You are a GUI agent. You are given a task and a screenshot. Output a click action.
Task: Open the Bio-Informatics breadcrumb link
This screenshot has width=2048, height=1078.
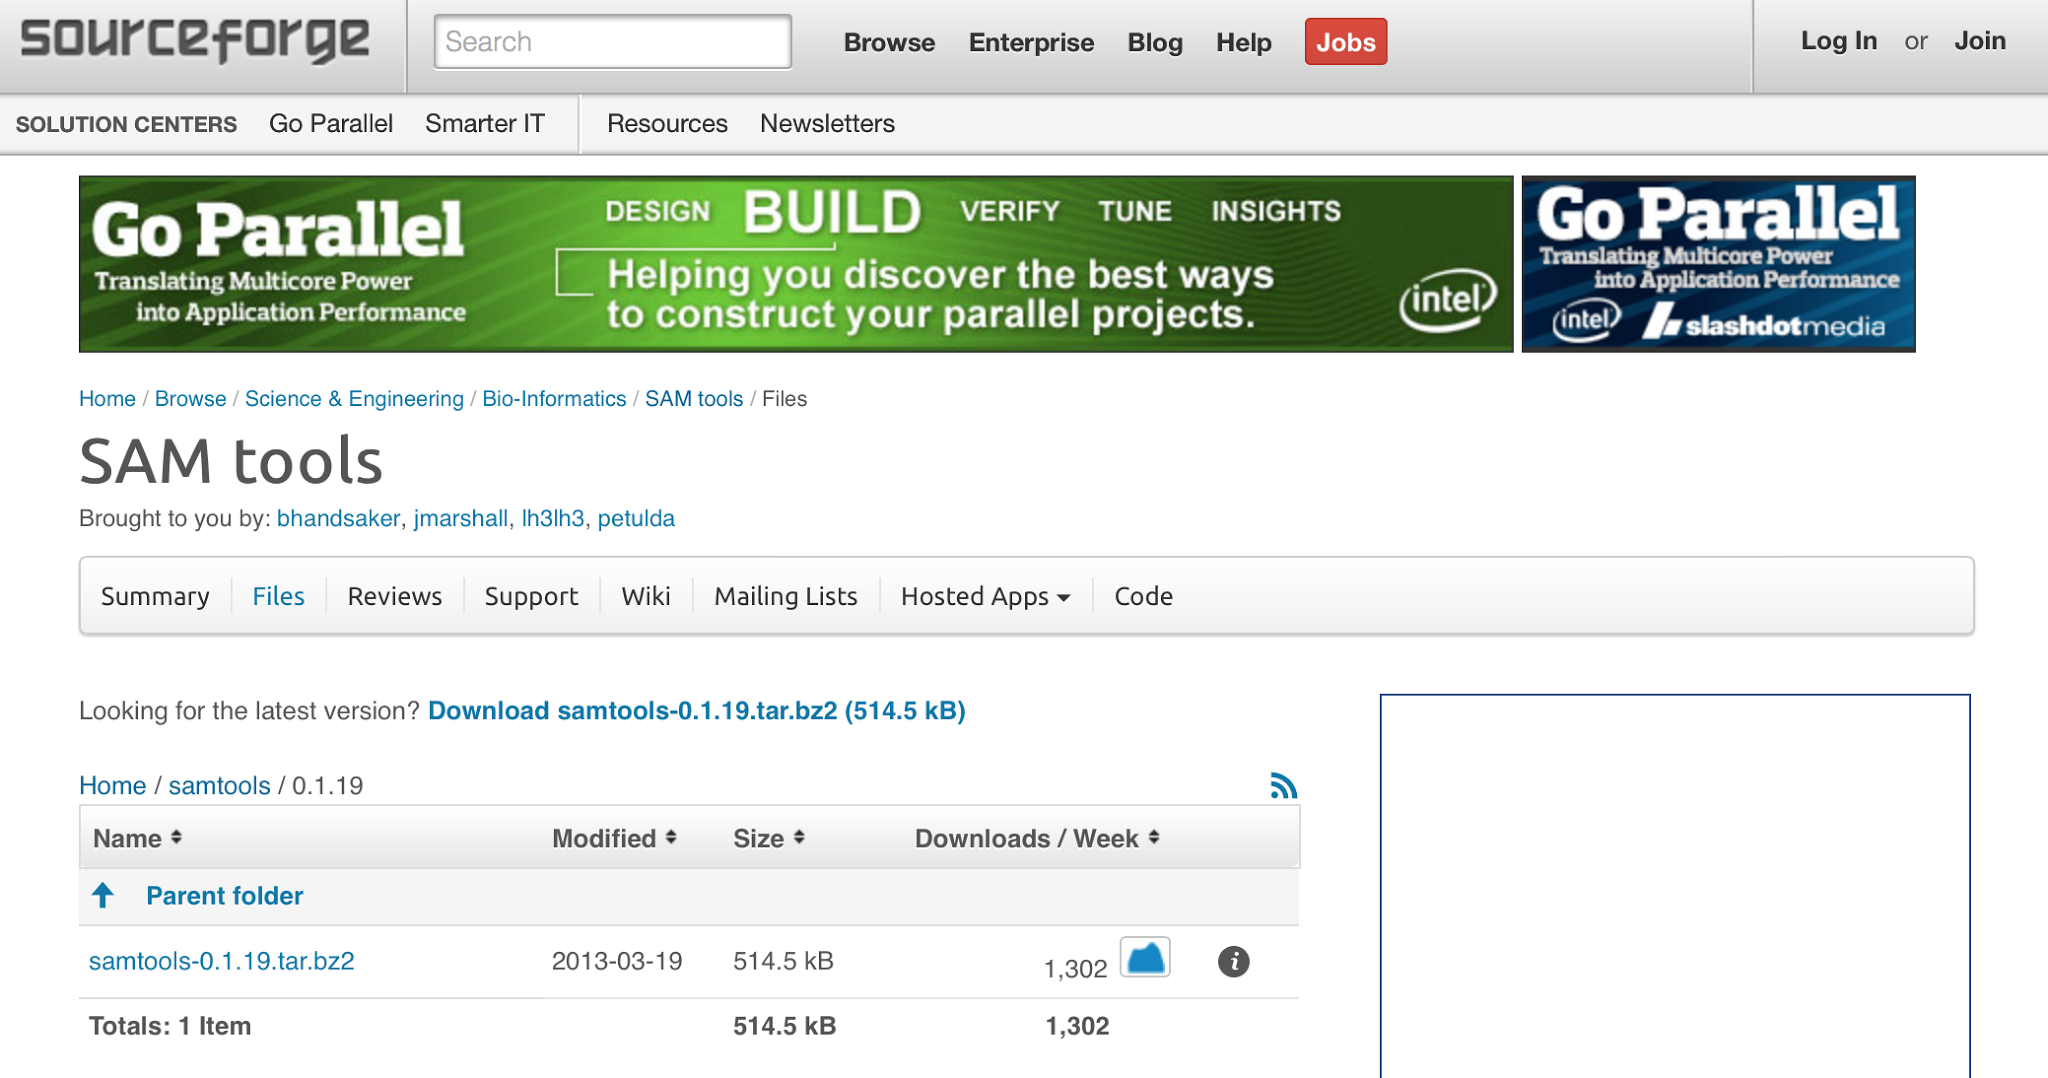[x=553, y=398]
